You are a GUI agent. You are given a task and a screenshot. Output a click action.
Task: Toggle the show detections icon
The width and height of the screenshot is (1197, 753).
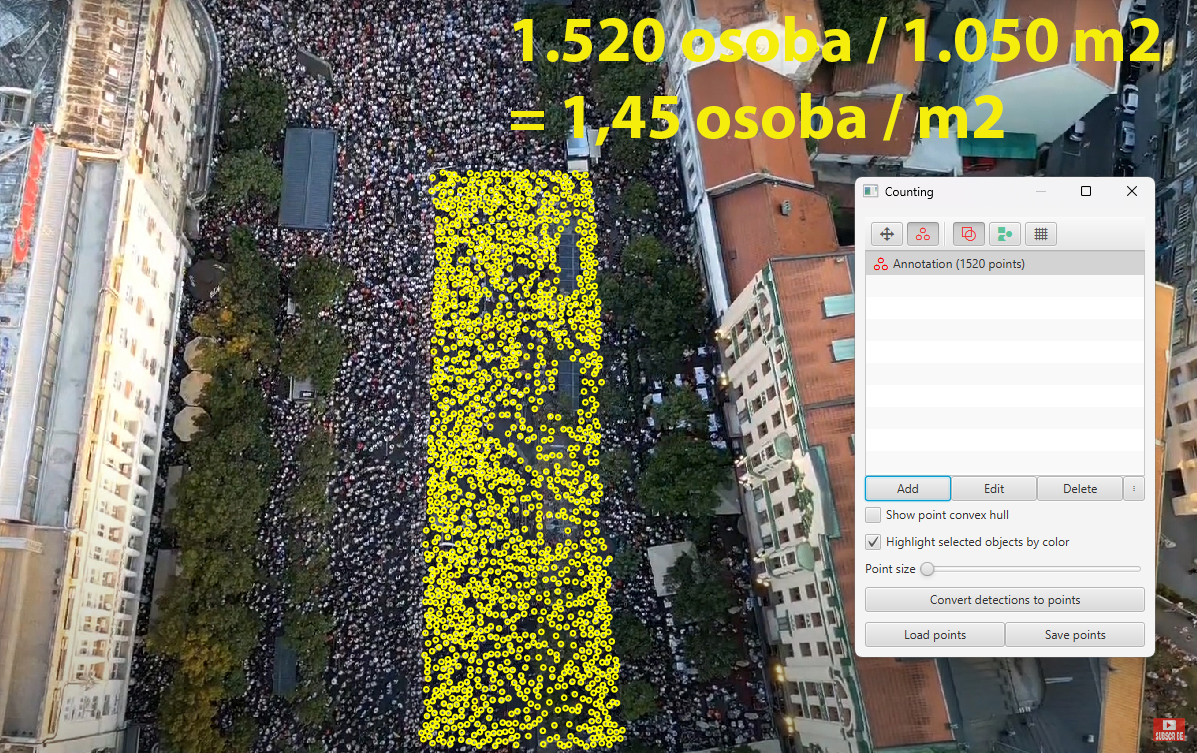[x=1004, y=234]
